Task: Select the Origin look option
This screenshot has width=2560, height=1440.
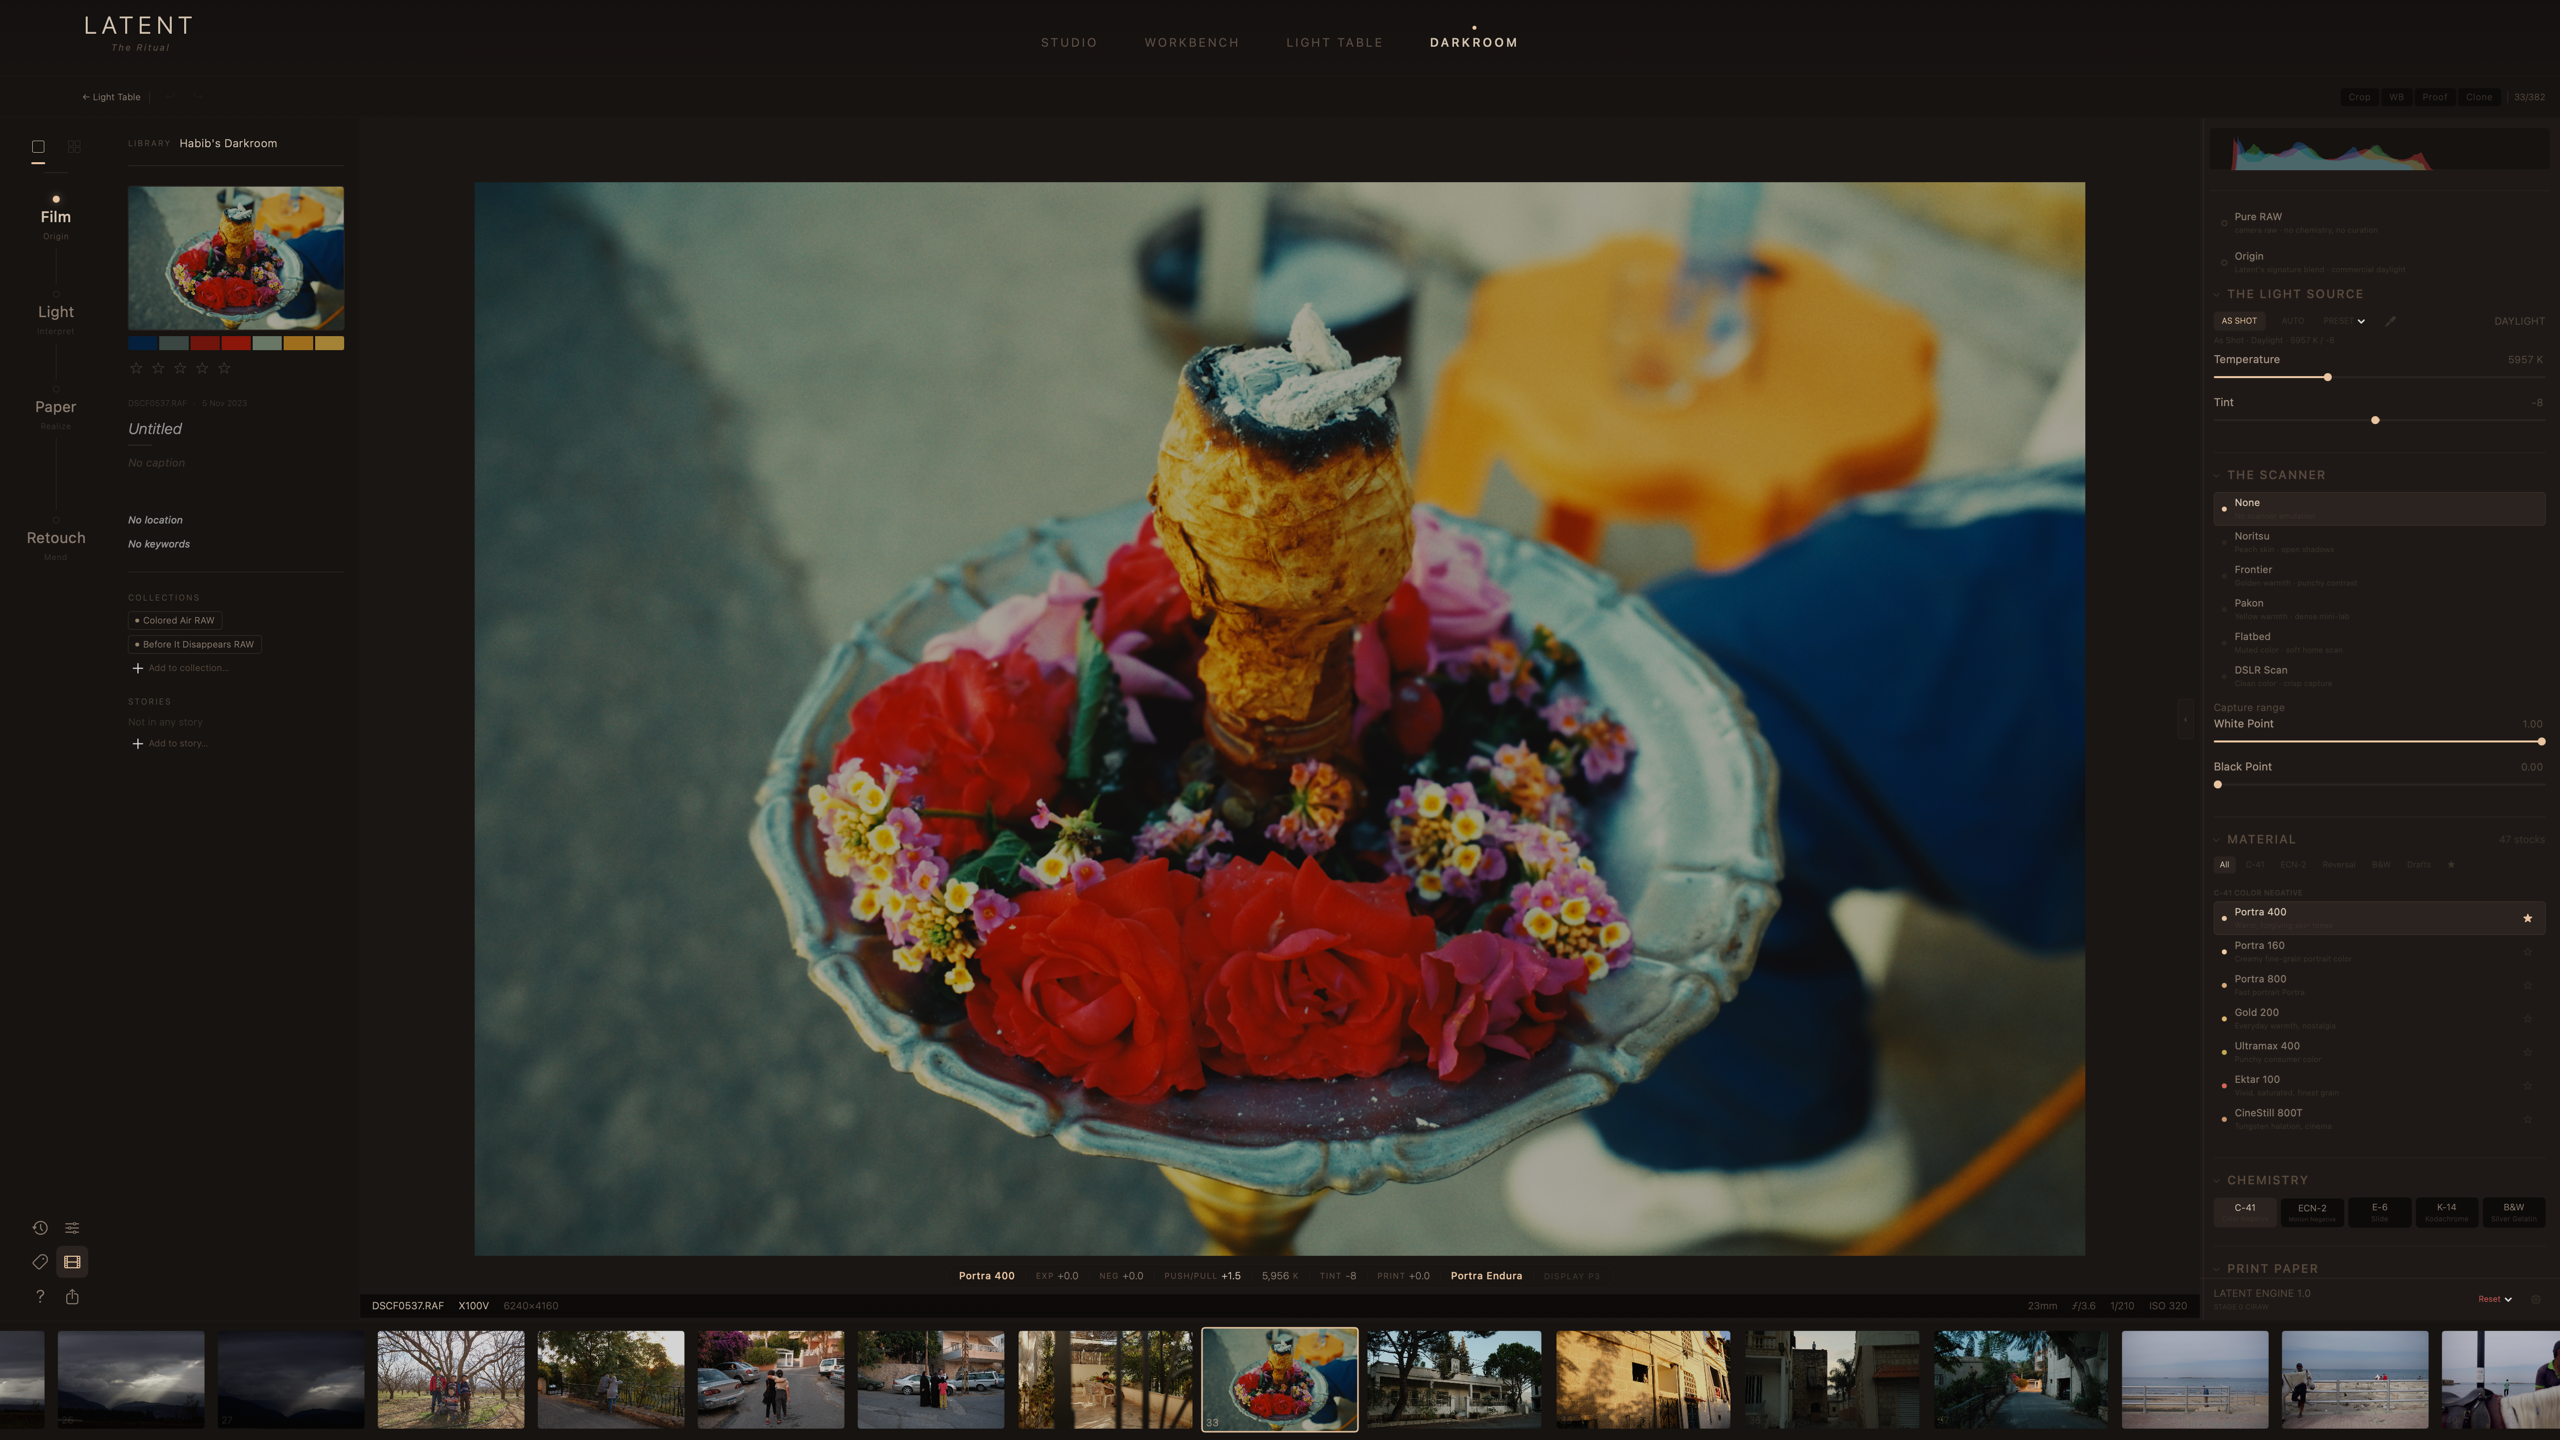Action: [x=2378, y=262]
